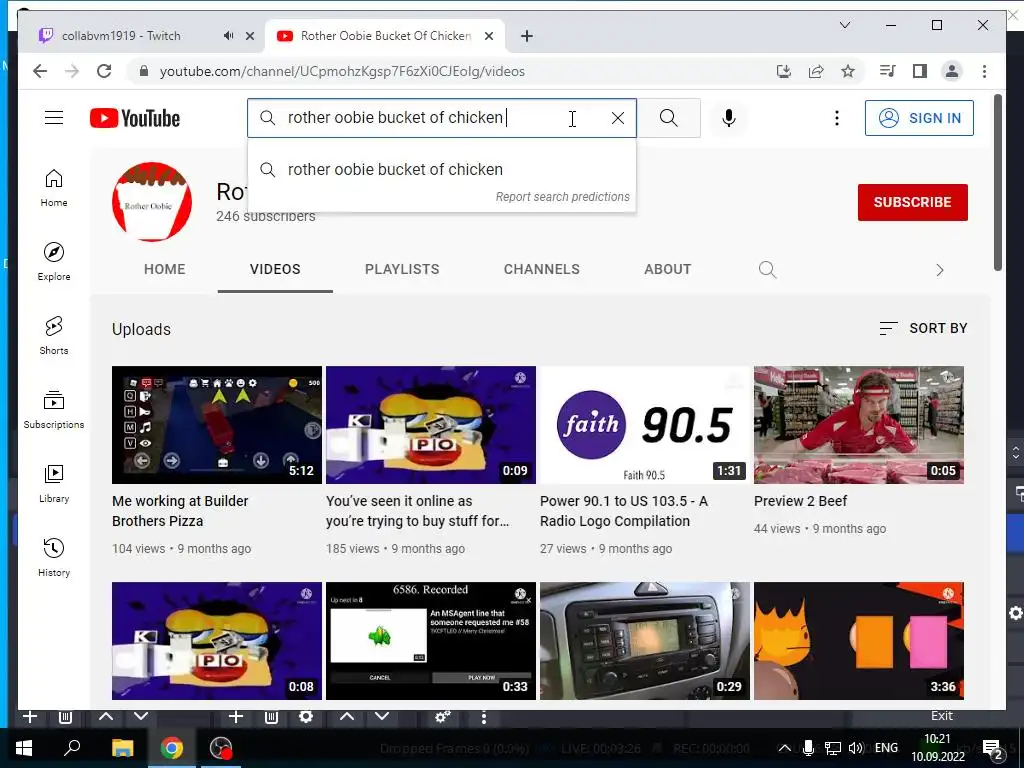
Task: Select the VIDEOS tab
Action: 275,269
